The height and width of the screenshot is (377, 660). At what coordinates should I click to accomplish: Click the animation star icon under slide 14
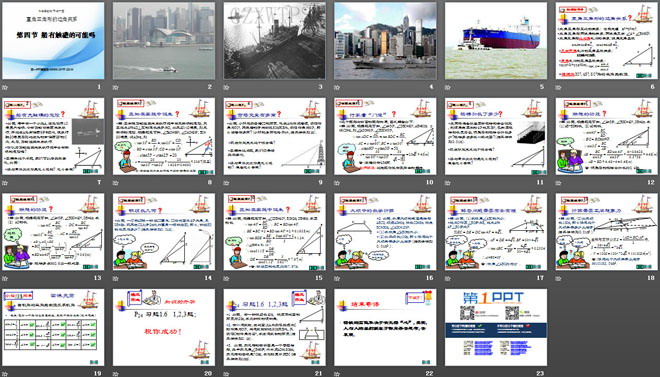(116, 278)
